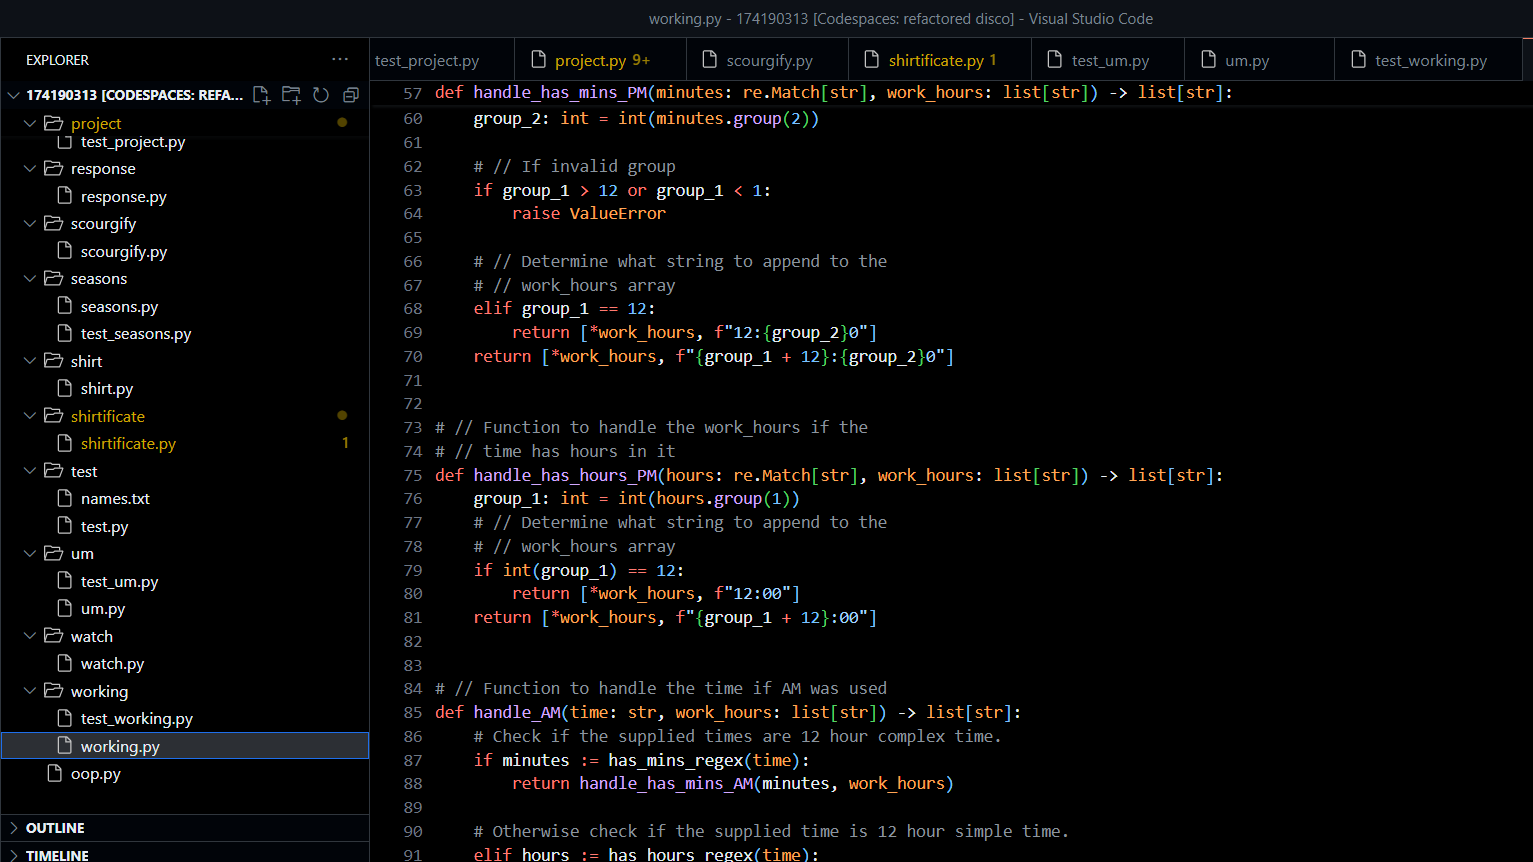Image resolution: width=1533 pixels, height=862 pixels.
Task: Click the modified dot on the project folder
Action: [x=342, y=122]
